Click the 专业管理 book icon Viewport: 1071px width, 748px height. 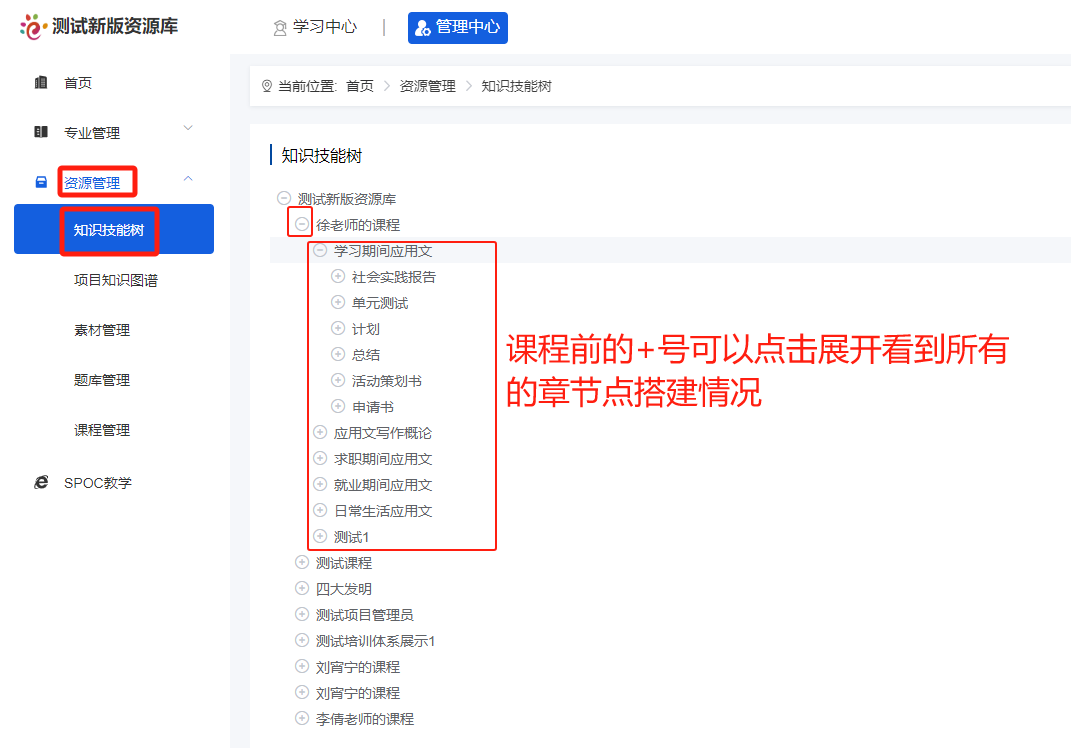coord(41,132)
